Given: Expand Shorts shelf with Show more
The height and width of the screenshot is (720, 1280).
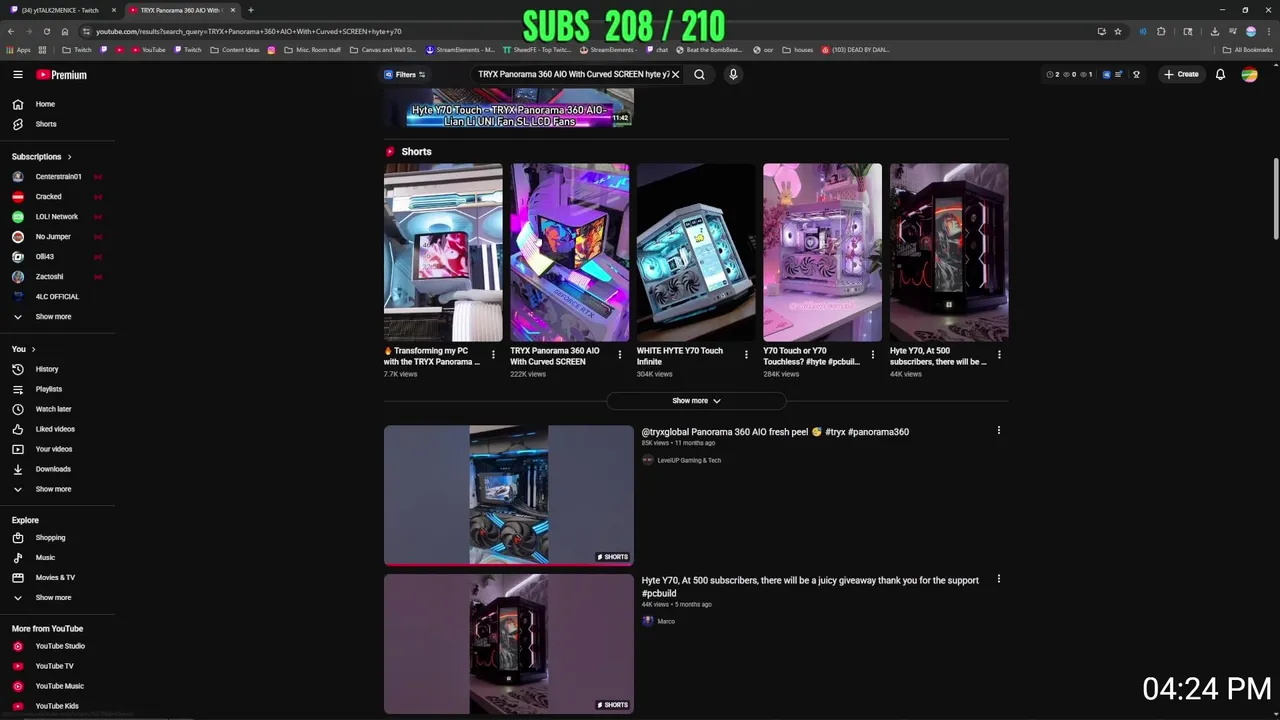Looking at the screenshot, I should pos(696,400).
